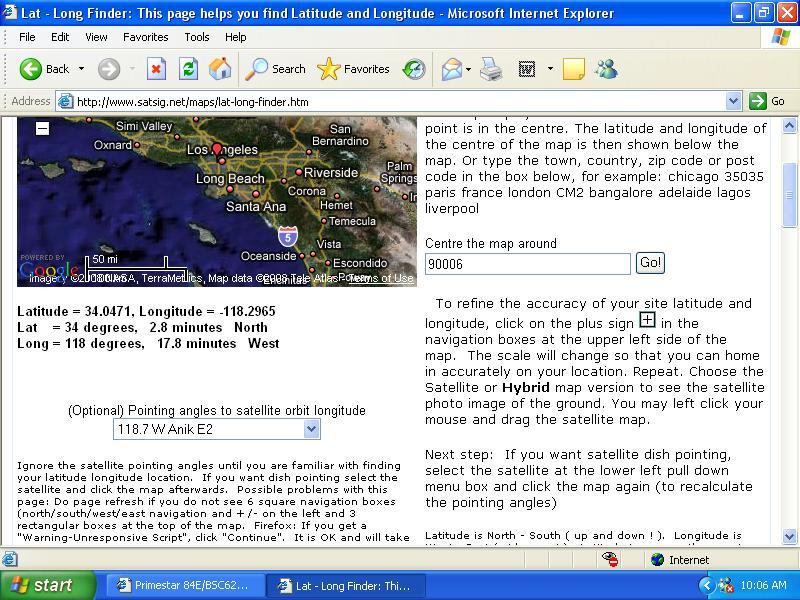Click the green Go arrow button
Image resolution: width=800 pixels, height=600 pixels.
pyautogui.click(x=758, y=101)
